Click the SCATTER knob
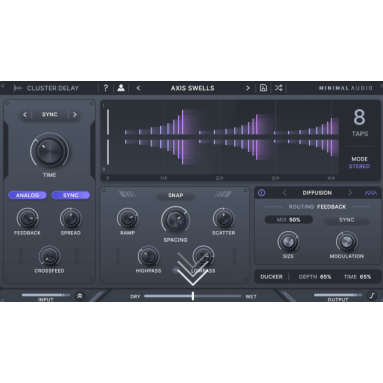Viewport: 383px width, 383px height. [223, 219]
